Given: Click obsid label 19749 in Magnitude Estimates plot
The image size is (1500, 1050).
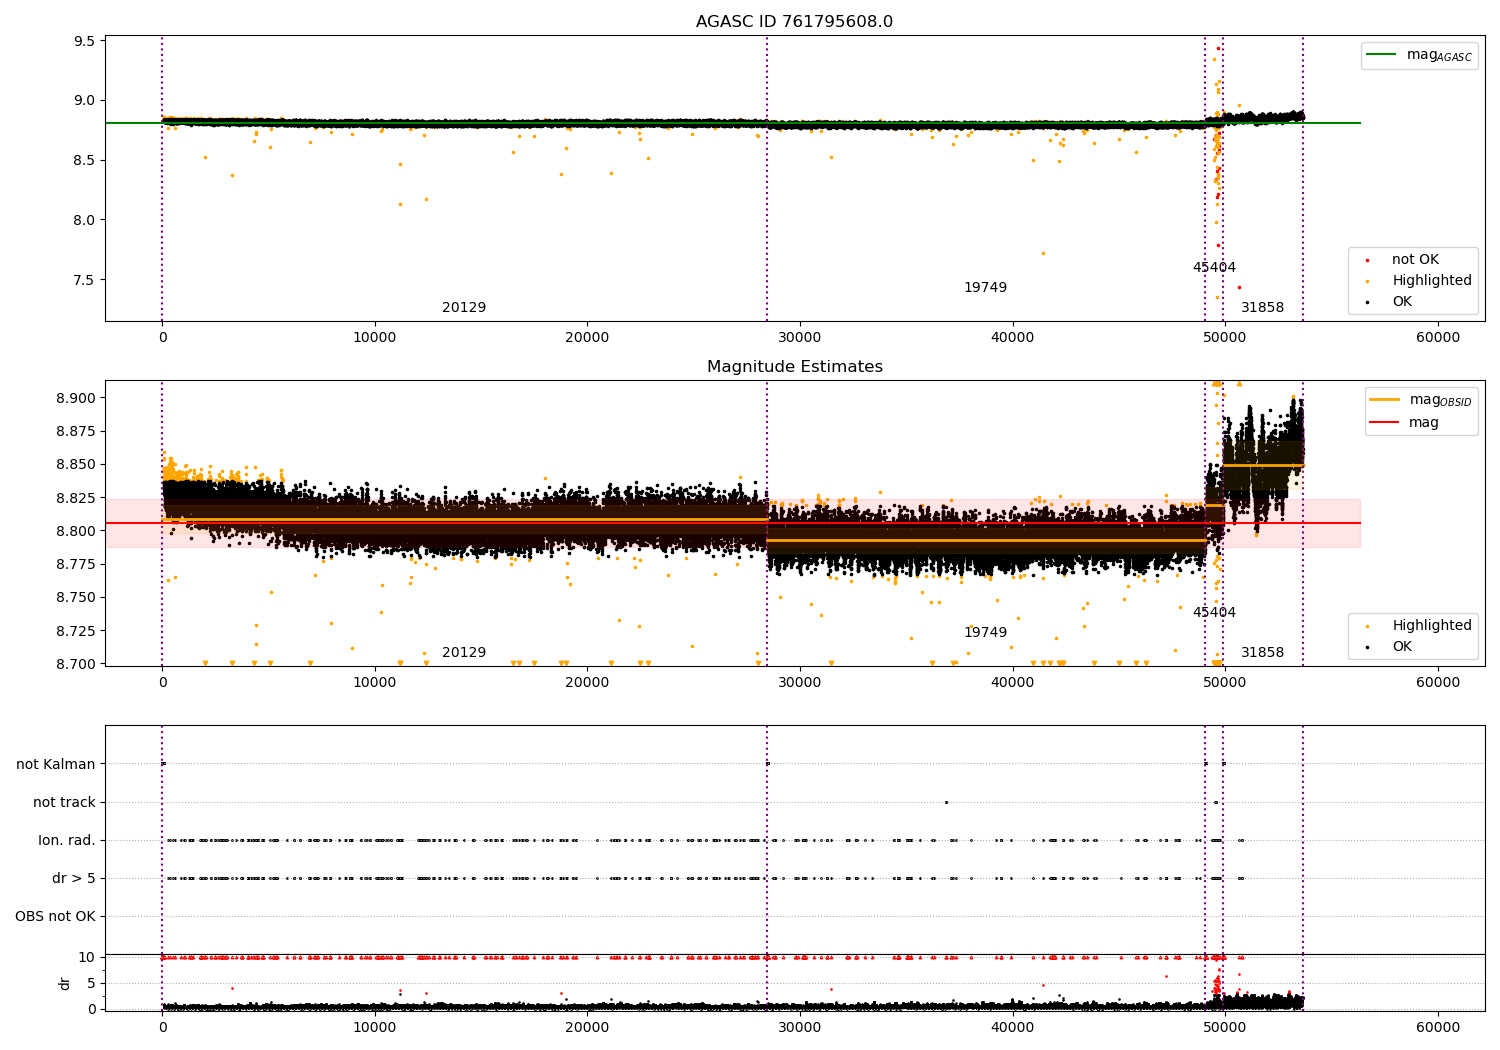Looking at the screenshot, I should coord(985,633).
